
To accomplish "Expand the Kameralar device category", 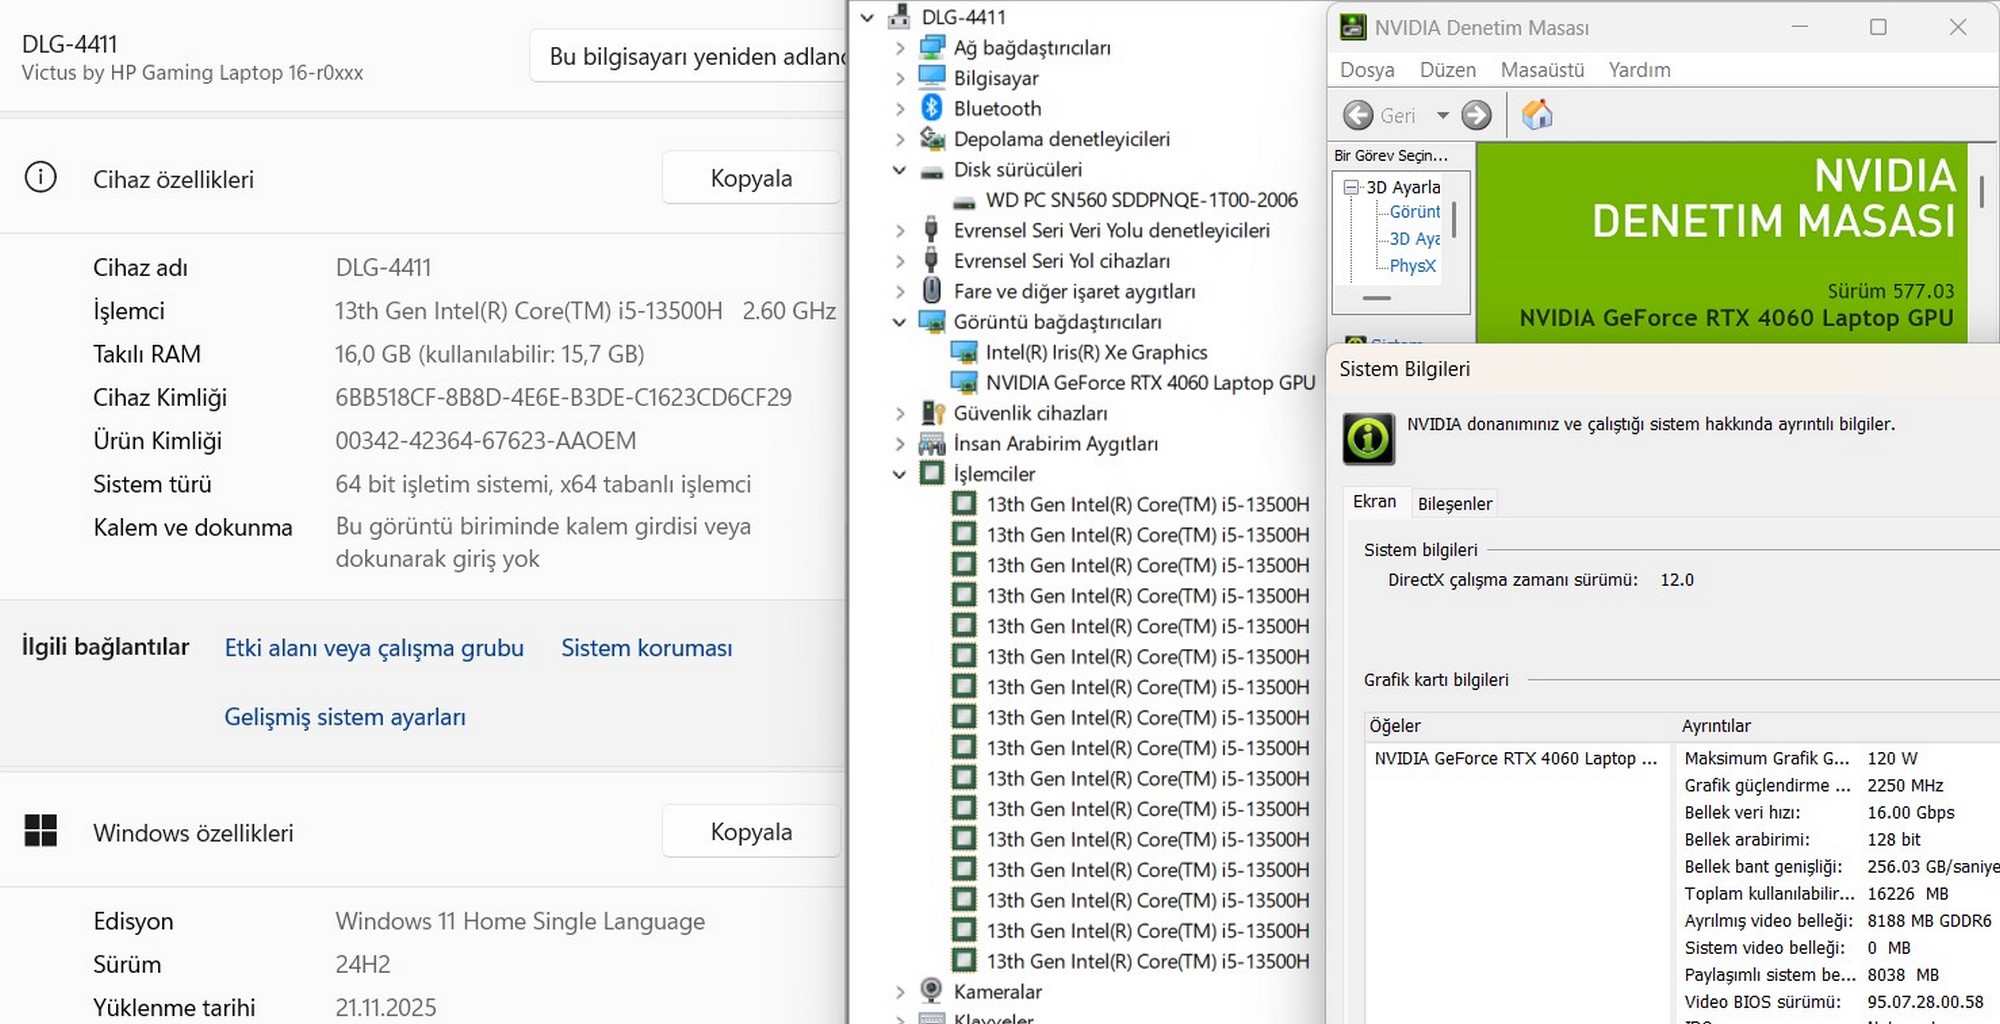I will (x=899, y=992).
